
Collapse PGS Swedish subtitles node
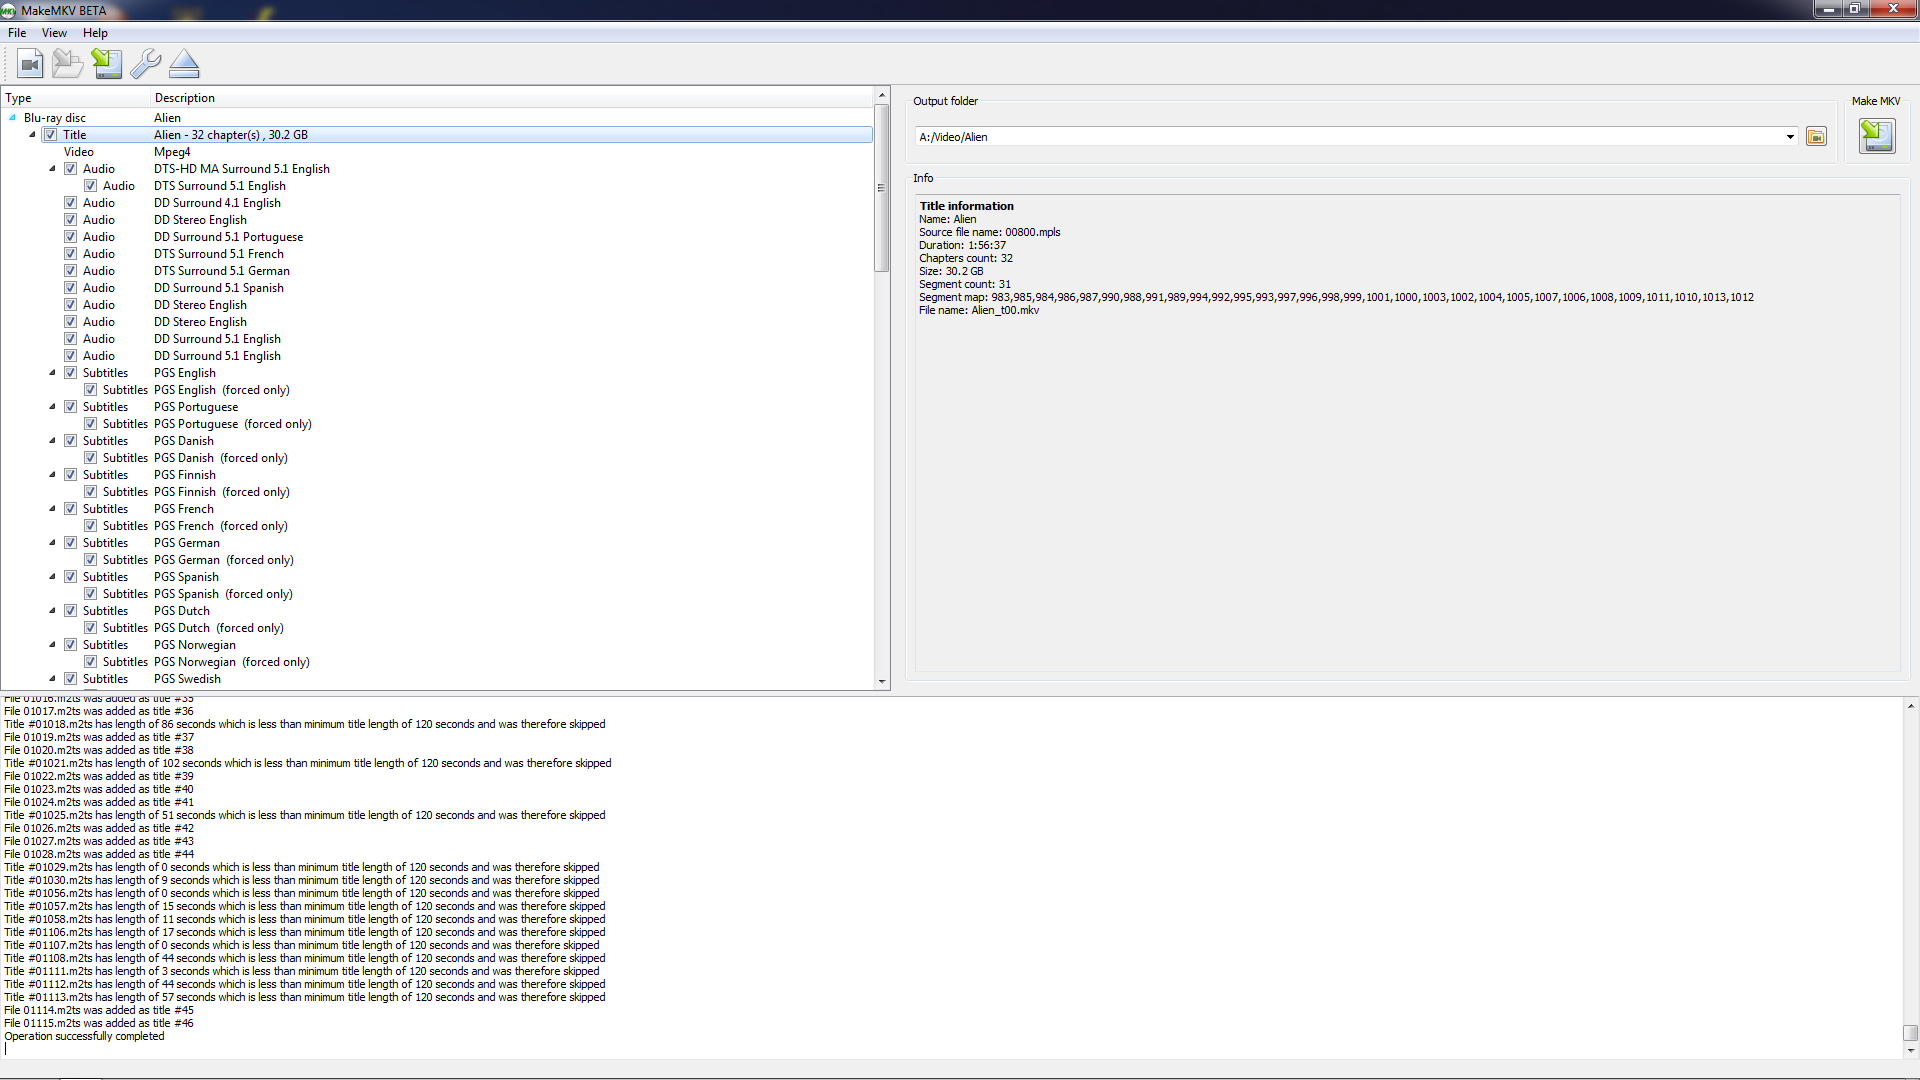[x=52, y=679]
